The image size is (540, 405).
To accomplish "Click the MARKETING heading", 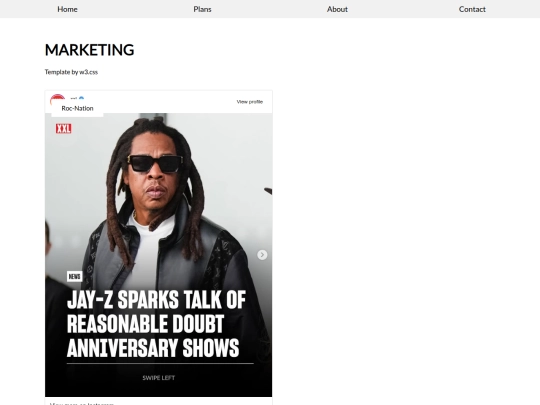I will tap(90, 50).
